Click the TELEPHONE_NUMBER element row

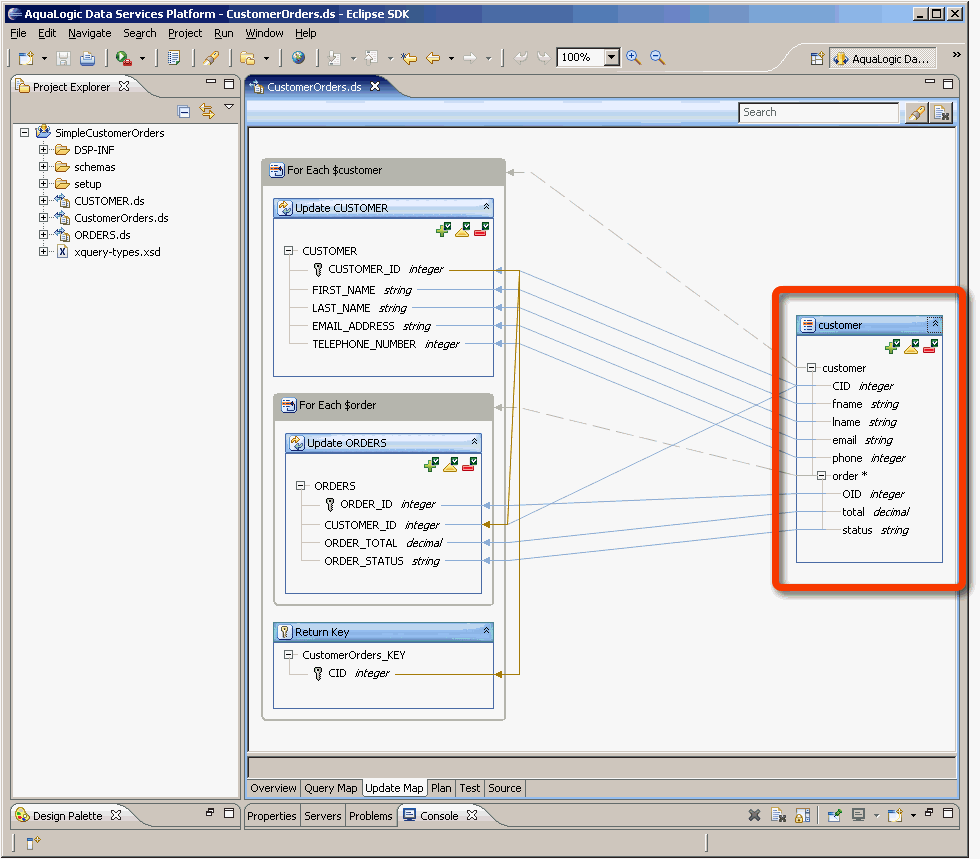coord(386,344)
